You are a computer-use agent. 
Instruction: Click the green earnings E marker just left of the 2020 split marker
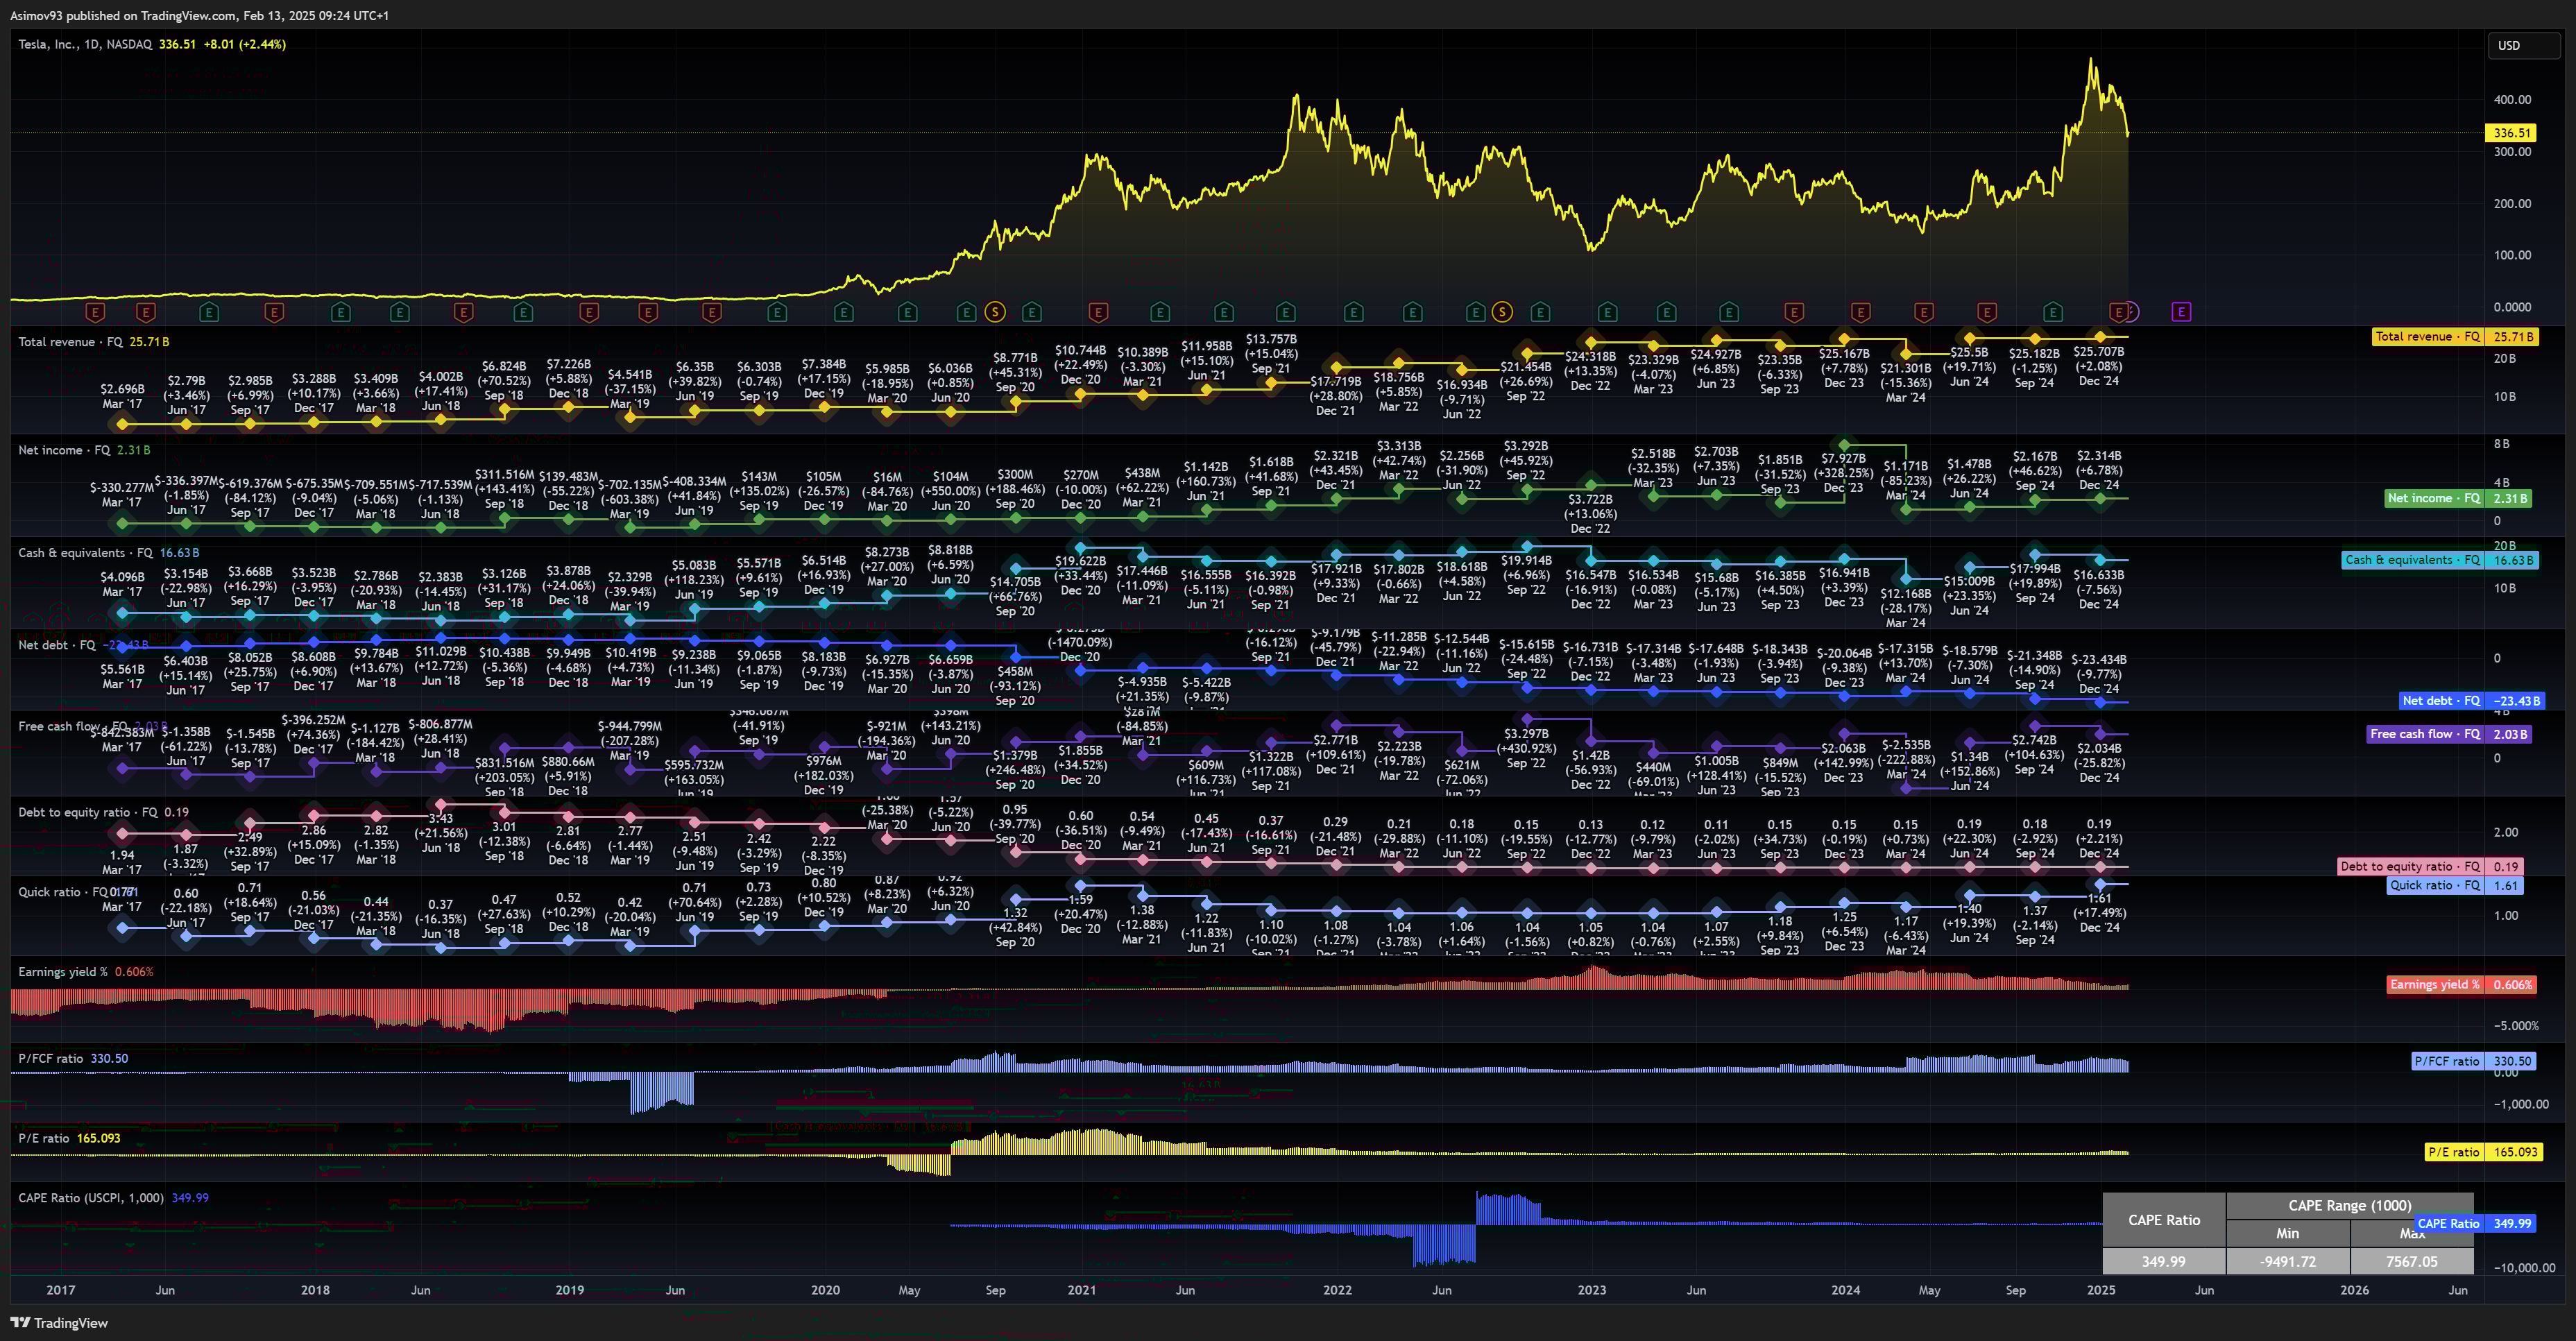tap(966, 312)
